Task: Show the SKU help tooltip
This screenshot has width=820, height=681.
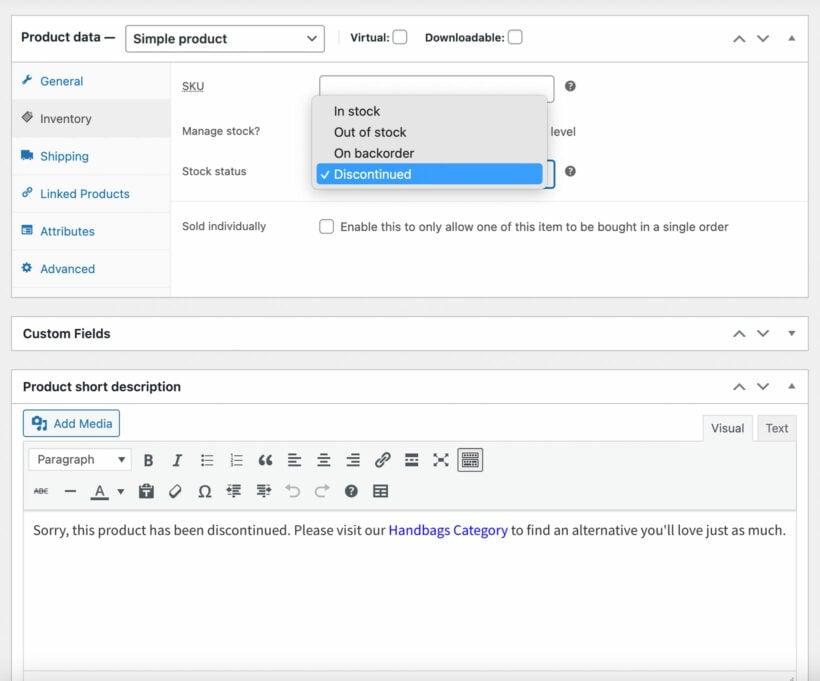Action: point(570,86)
